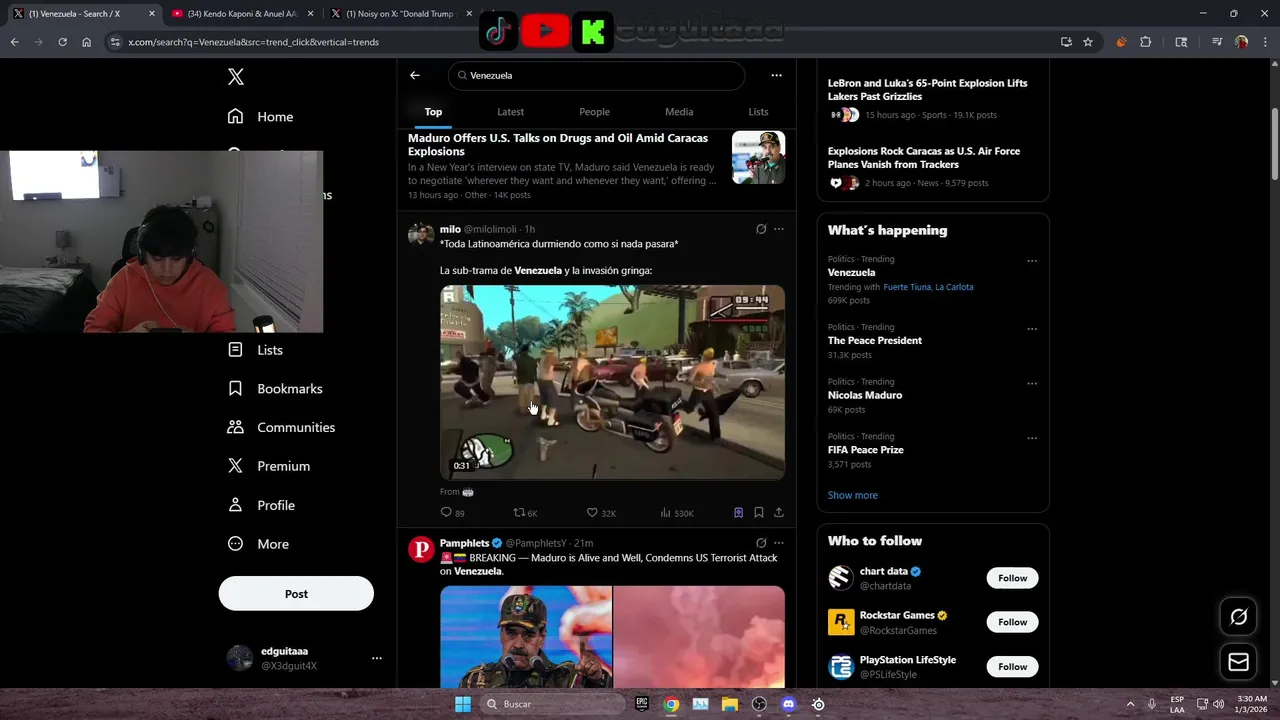Open options for Nicolas Maduro trend
This screenshot has height=720, width=1280.
pos(1032,383)
